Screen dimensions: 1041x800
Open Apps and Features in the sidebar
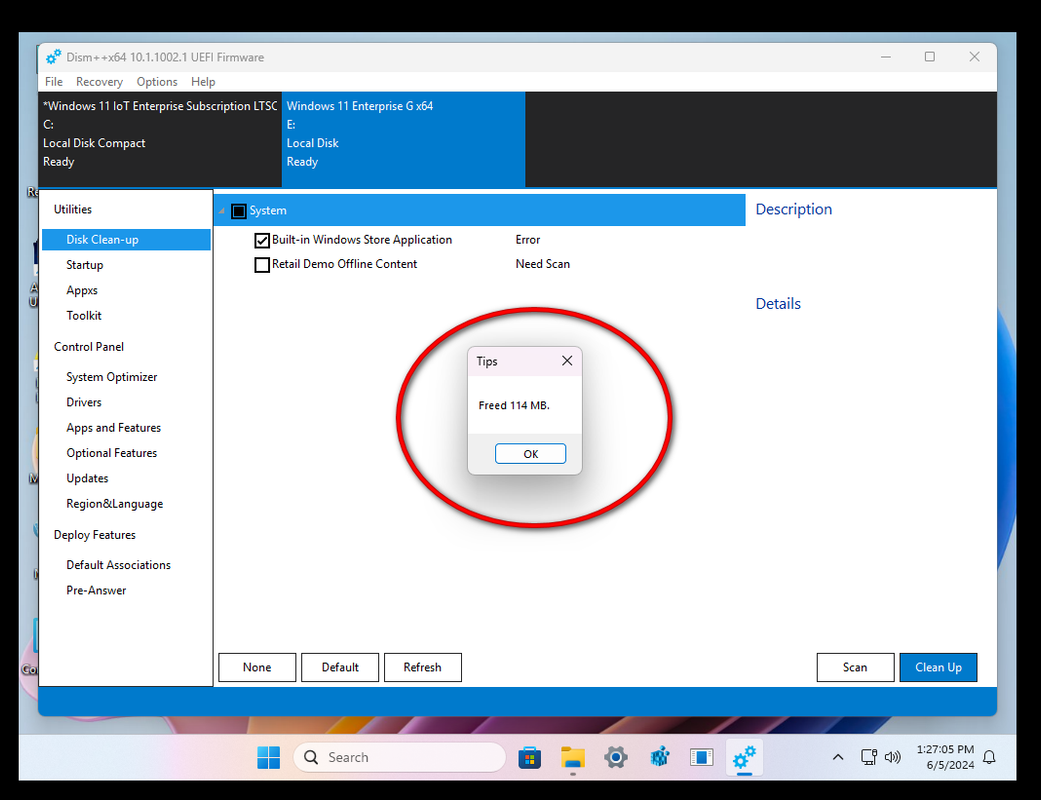[x=114, y=428]
